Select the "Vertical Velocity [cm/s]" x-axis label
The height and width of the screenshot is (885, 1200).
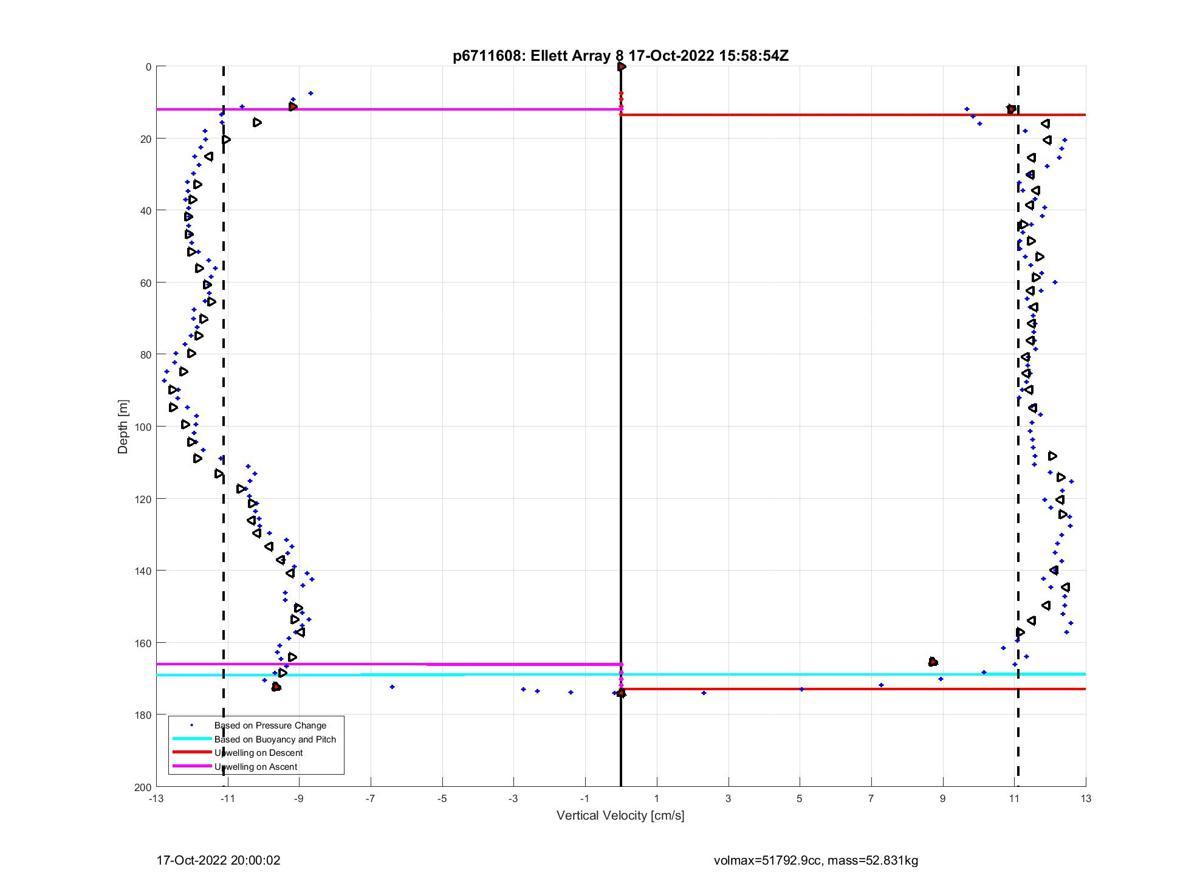tap(620, 816)
